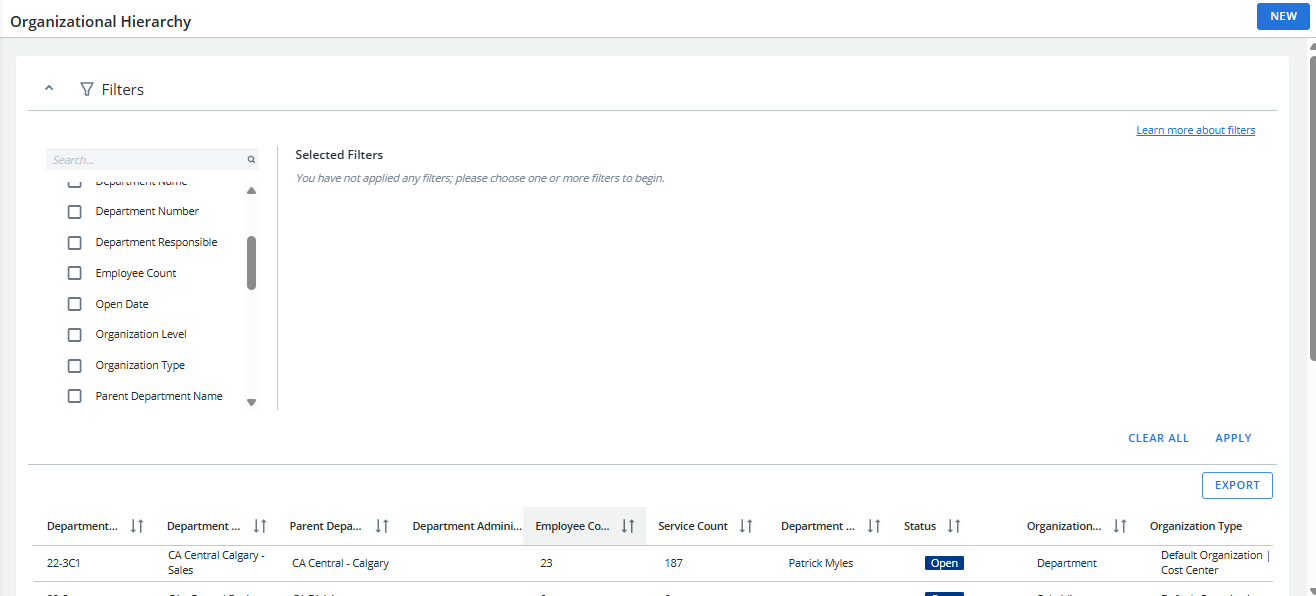Sort by the Organization Level column arrows
Screen dimensions: 1316x596
pos(1120,526)
